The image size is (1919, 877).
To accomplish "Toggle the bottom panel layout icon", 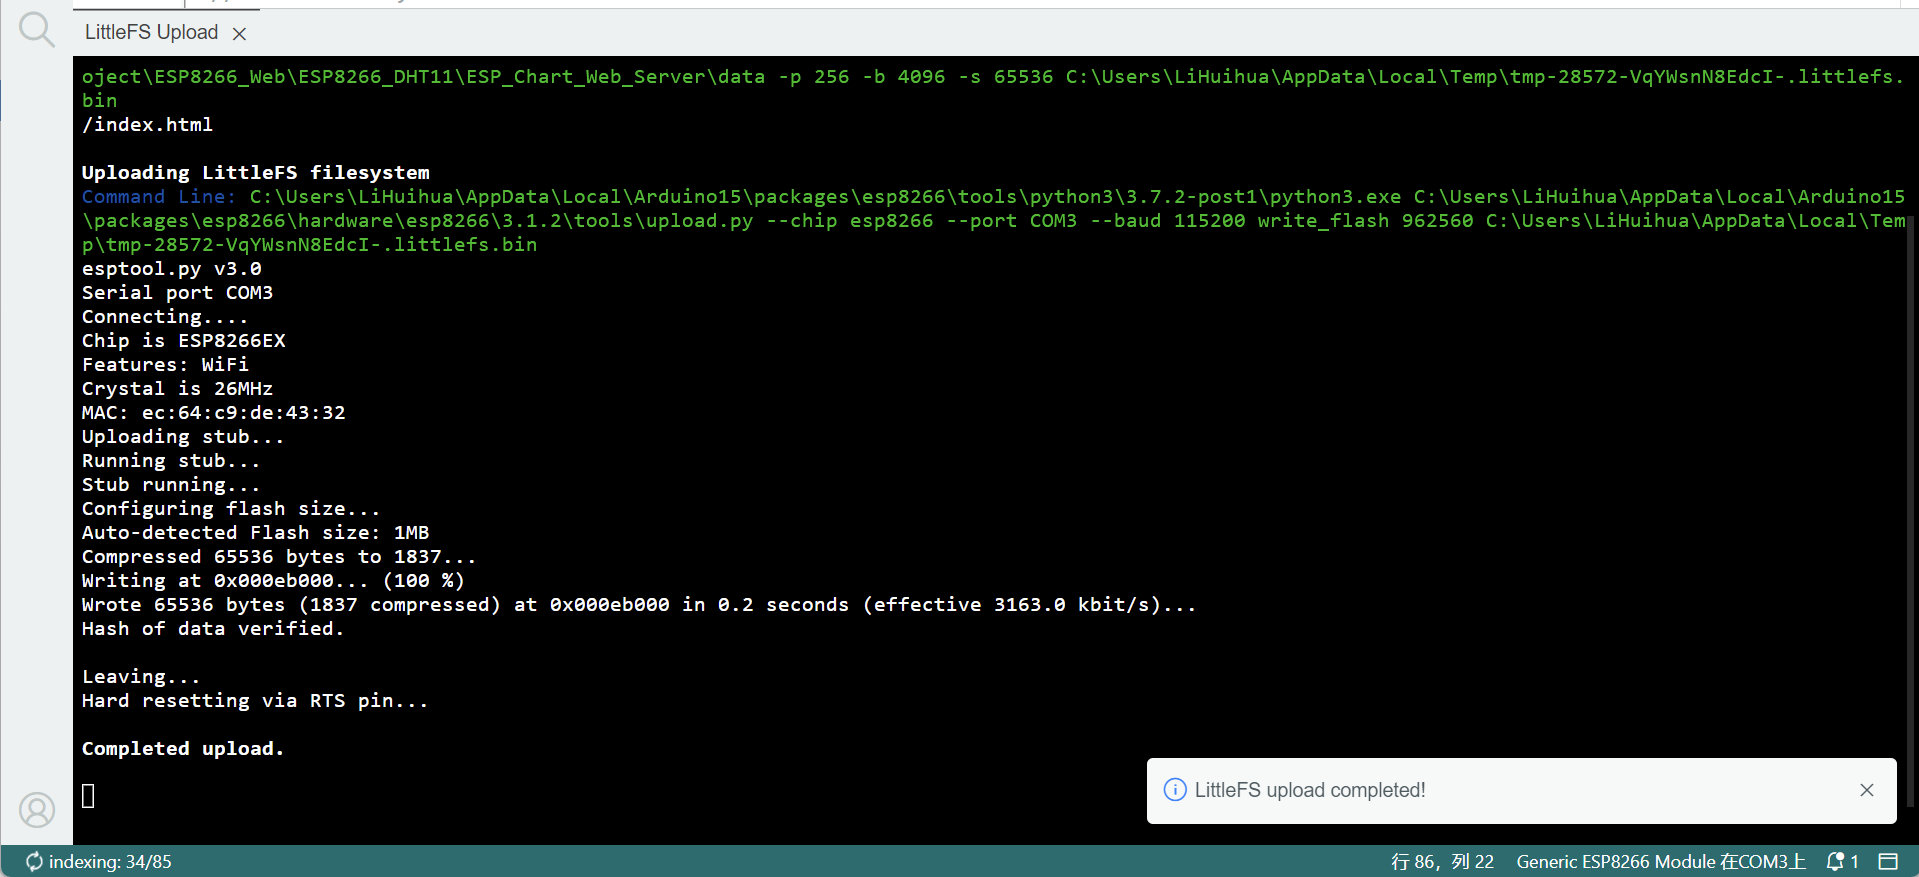I will click(x=1888, y=861).
